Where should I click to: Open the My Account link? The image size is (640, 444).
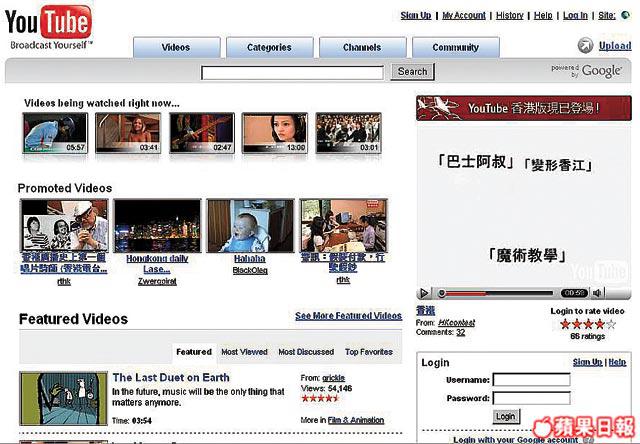(x=464, y=16)
